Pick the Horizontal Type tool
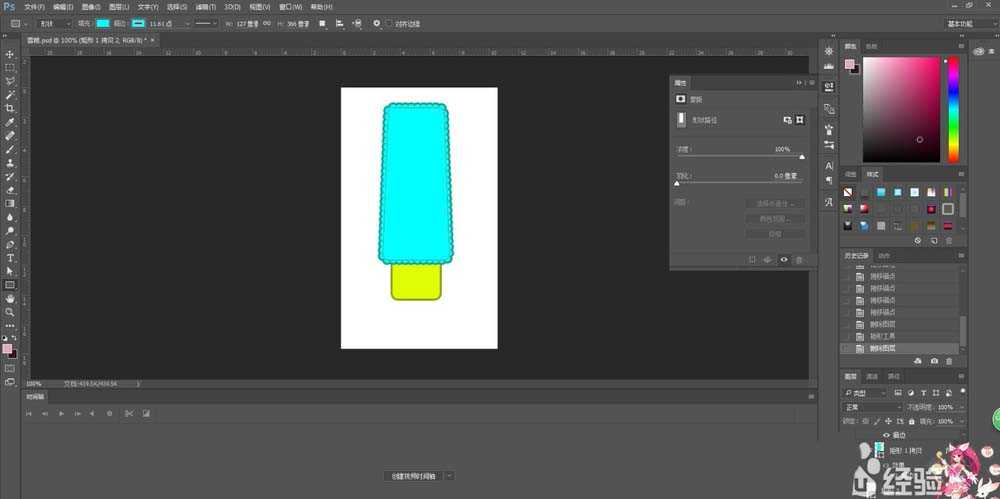 point(10,257)
